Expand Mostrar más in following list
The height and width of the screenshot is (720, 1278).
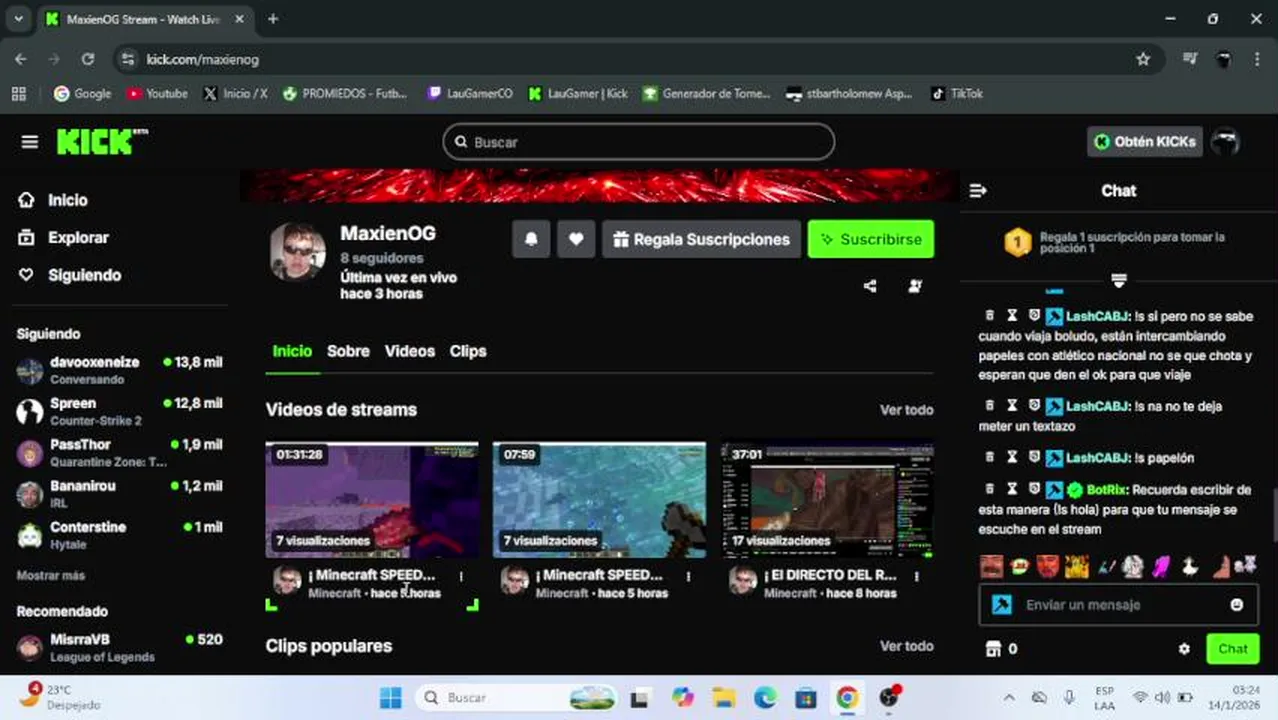(51, 576)
